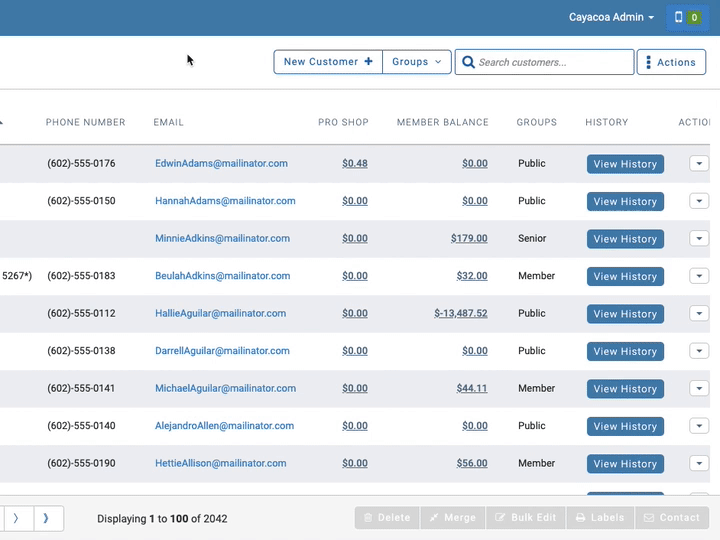Screen dimensions: 720x540
Task: Click the Delete trash button
Action: click(387, 518)
